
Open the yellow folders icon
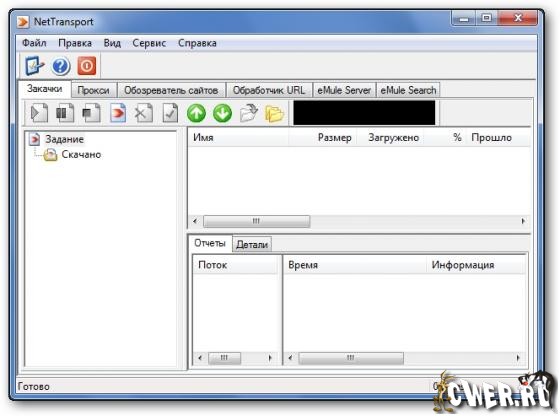pos(274,114)
